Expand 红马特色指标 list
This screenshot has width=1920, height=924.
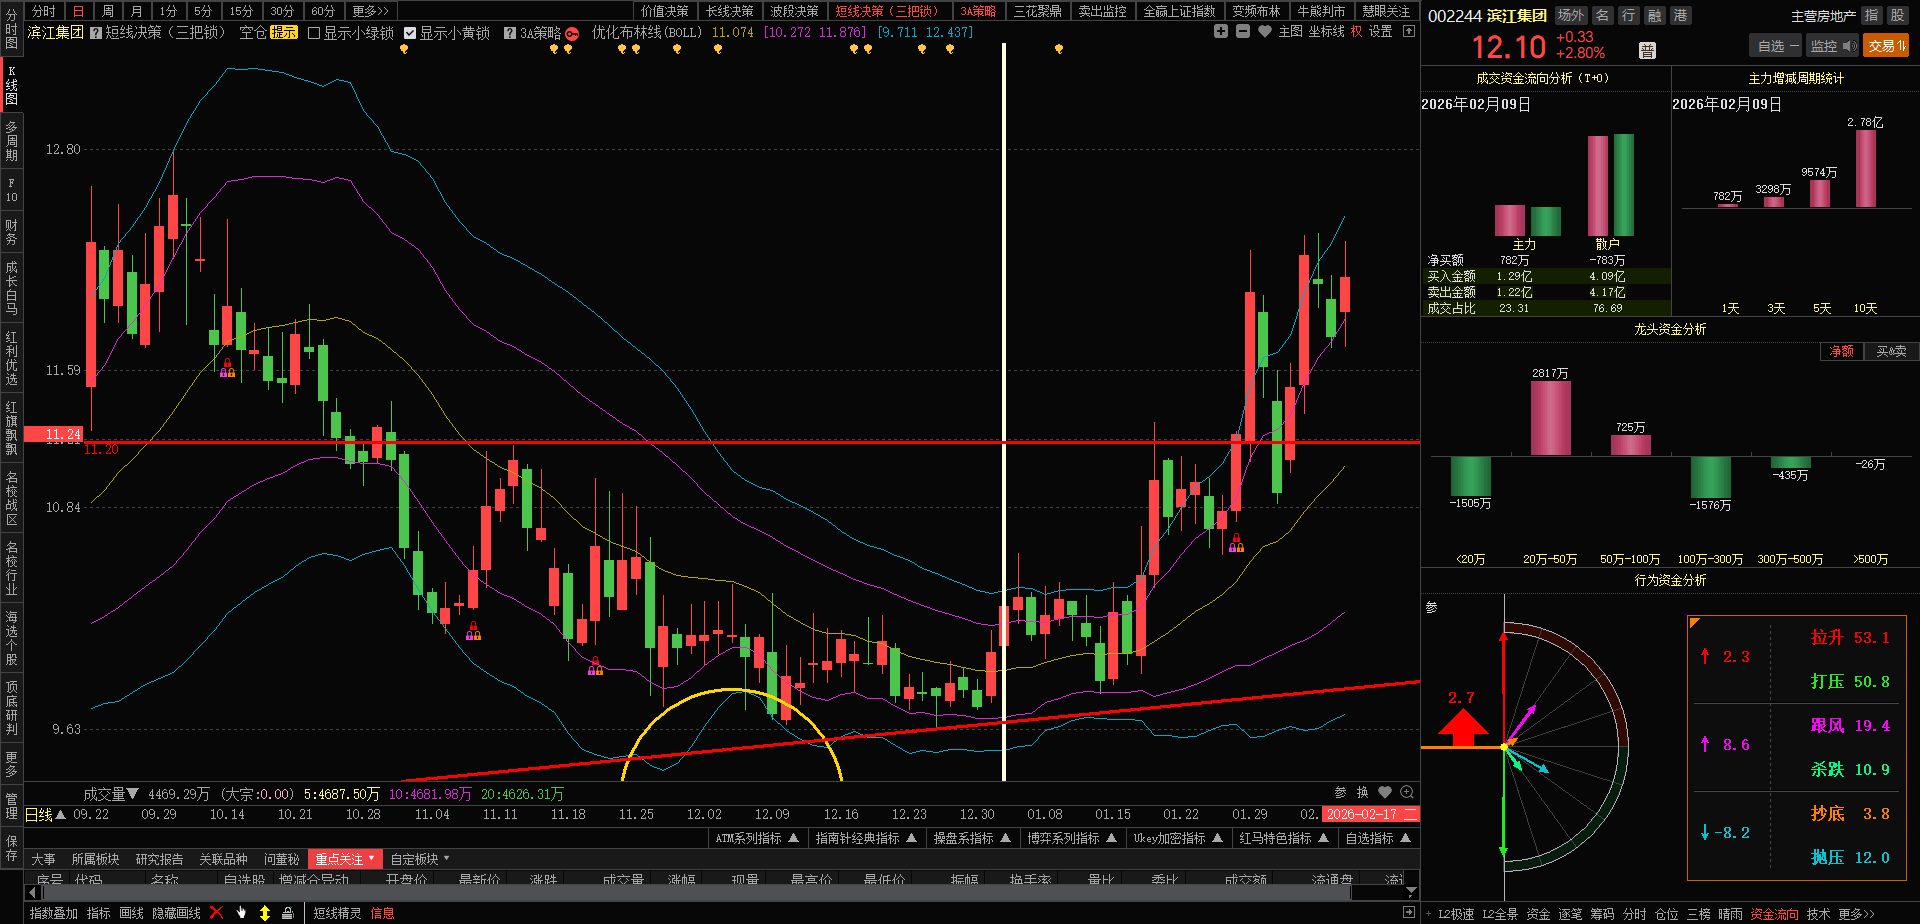point(1284,838)
